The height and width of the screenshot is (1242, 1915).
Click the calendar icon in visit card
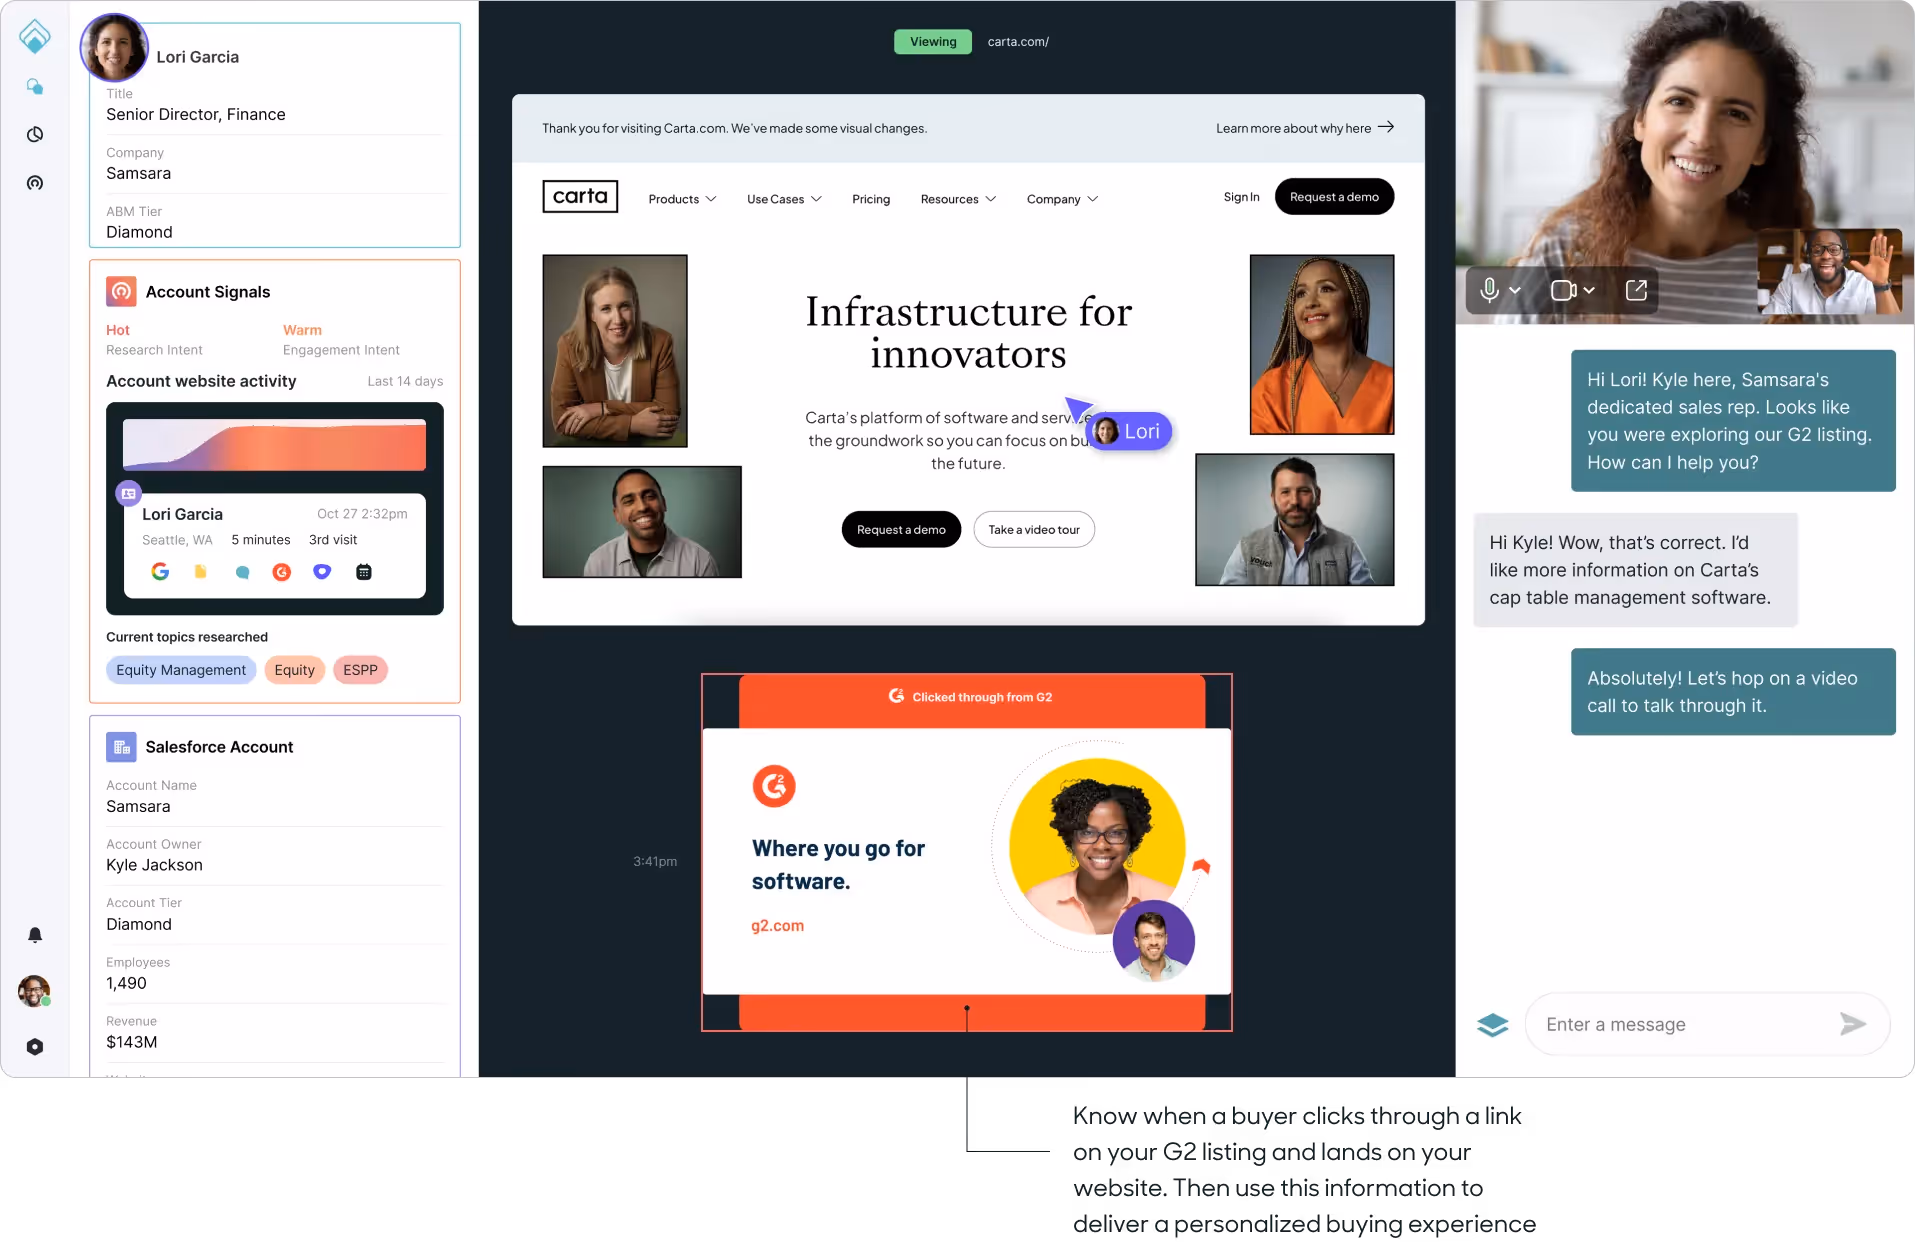(364, 572)
